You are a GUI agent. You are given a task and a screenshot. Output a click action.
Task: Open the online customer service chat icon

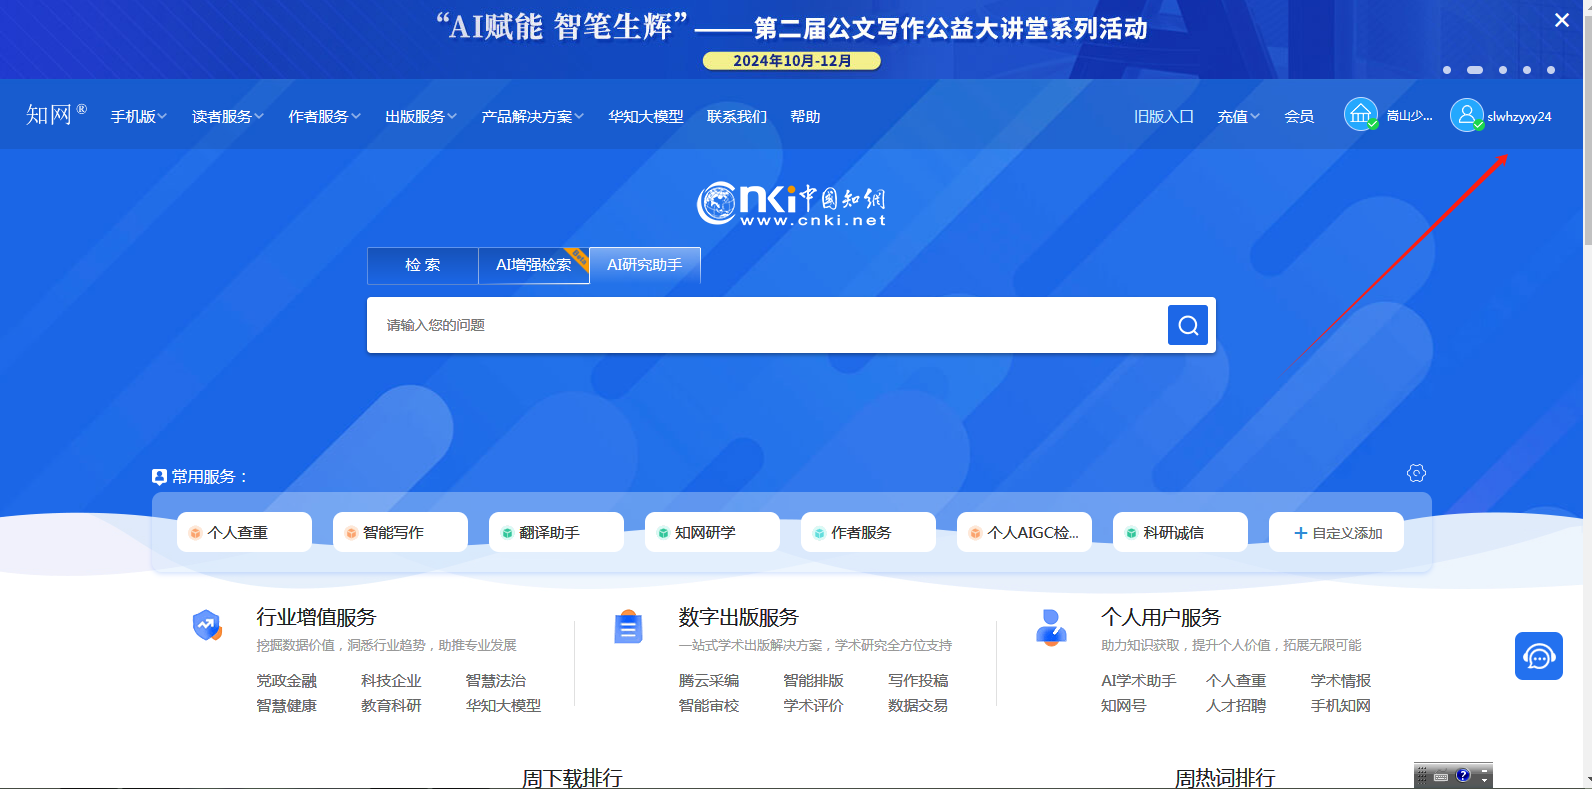[x=1539, y=656]
